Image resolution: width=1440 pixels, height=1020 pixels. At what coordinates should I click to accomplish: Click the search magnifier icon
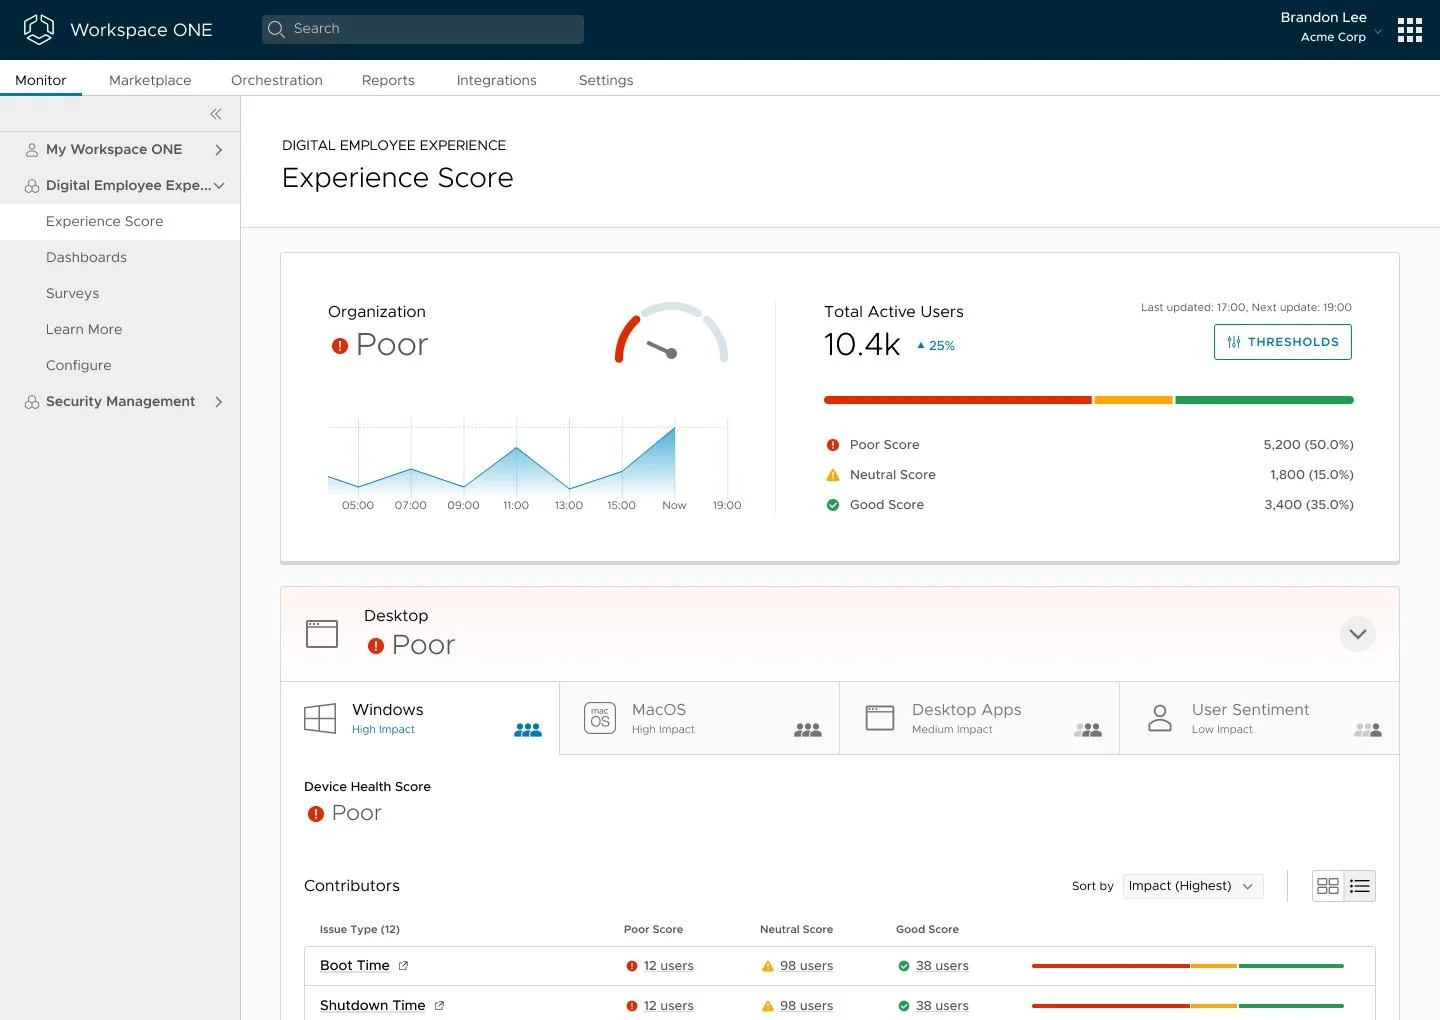point(277,29)
